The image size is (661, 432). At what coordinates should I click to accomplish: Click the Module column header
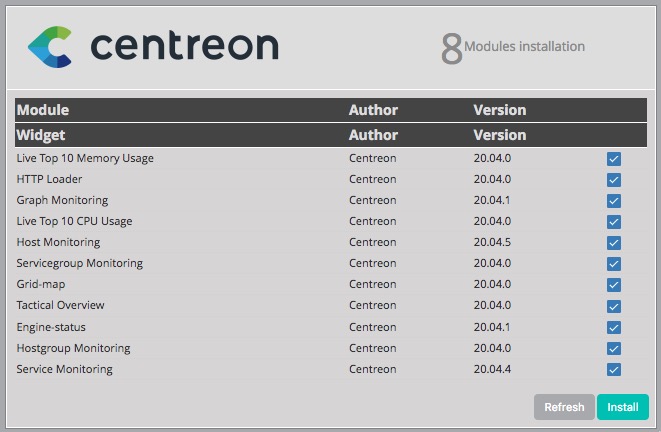(43, 110)
